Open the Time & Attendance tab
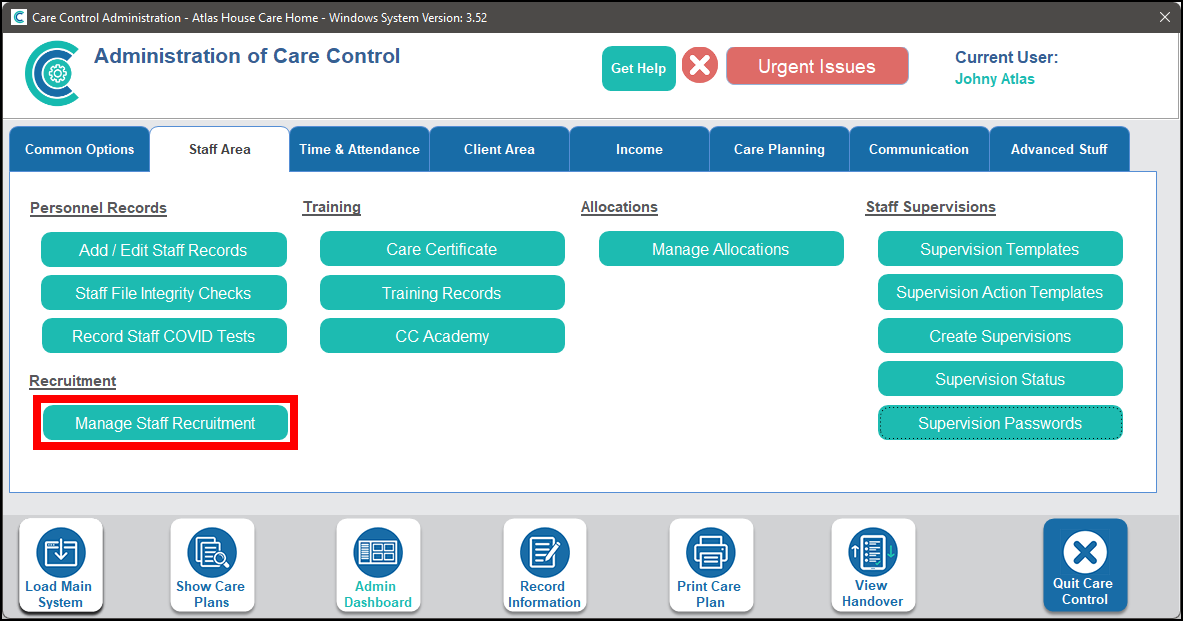Screen dimensions: 1183x621 pos(359,149)
